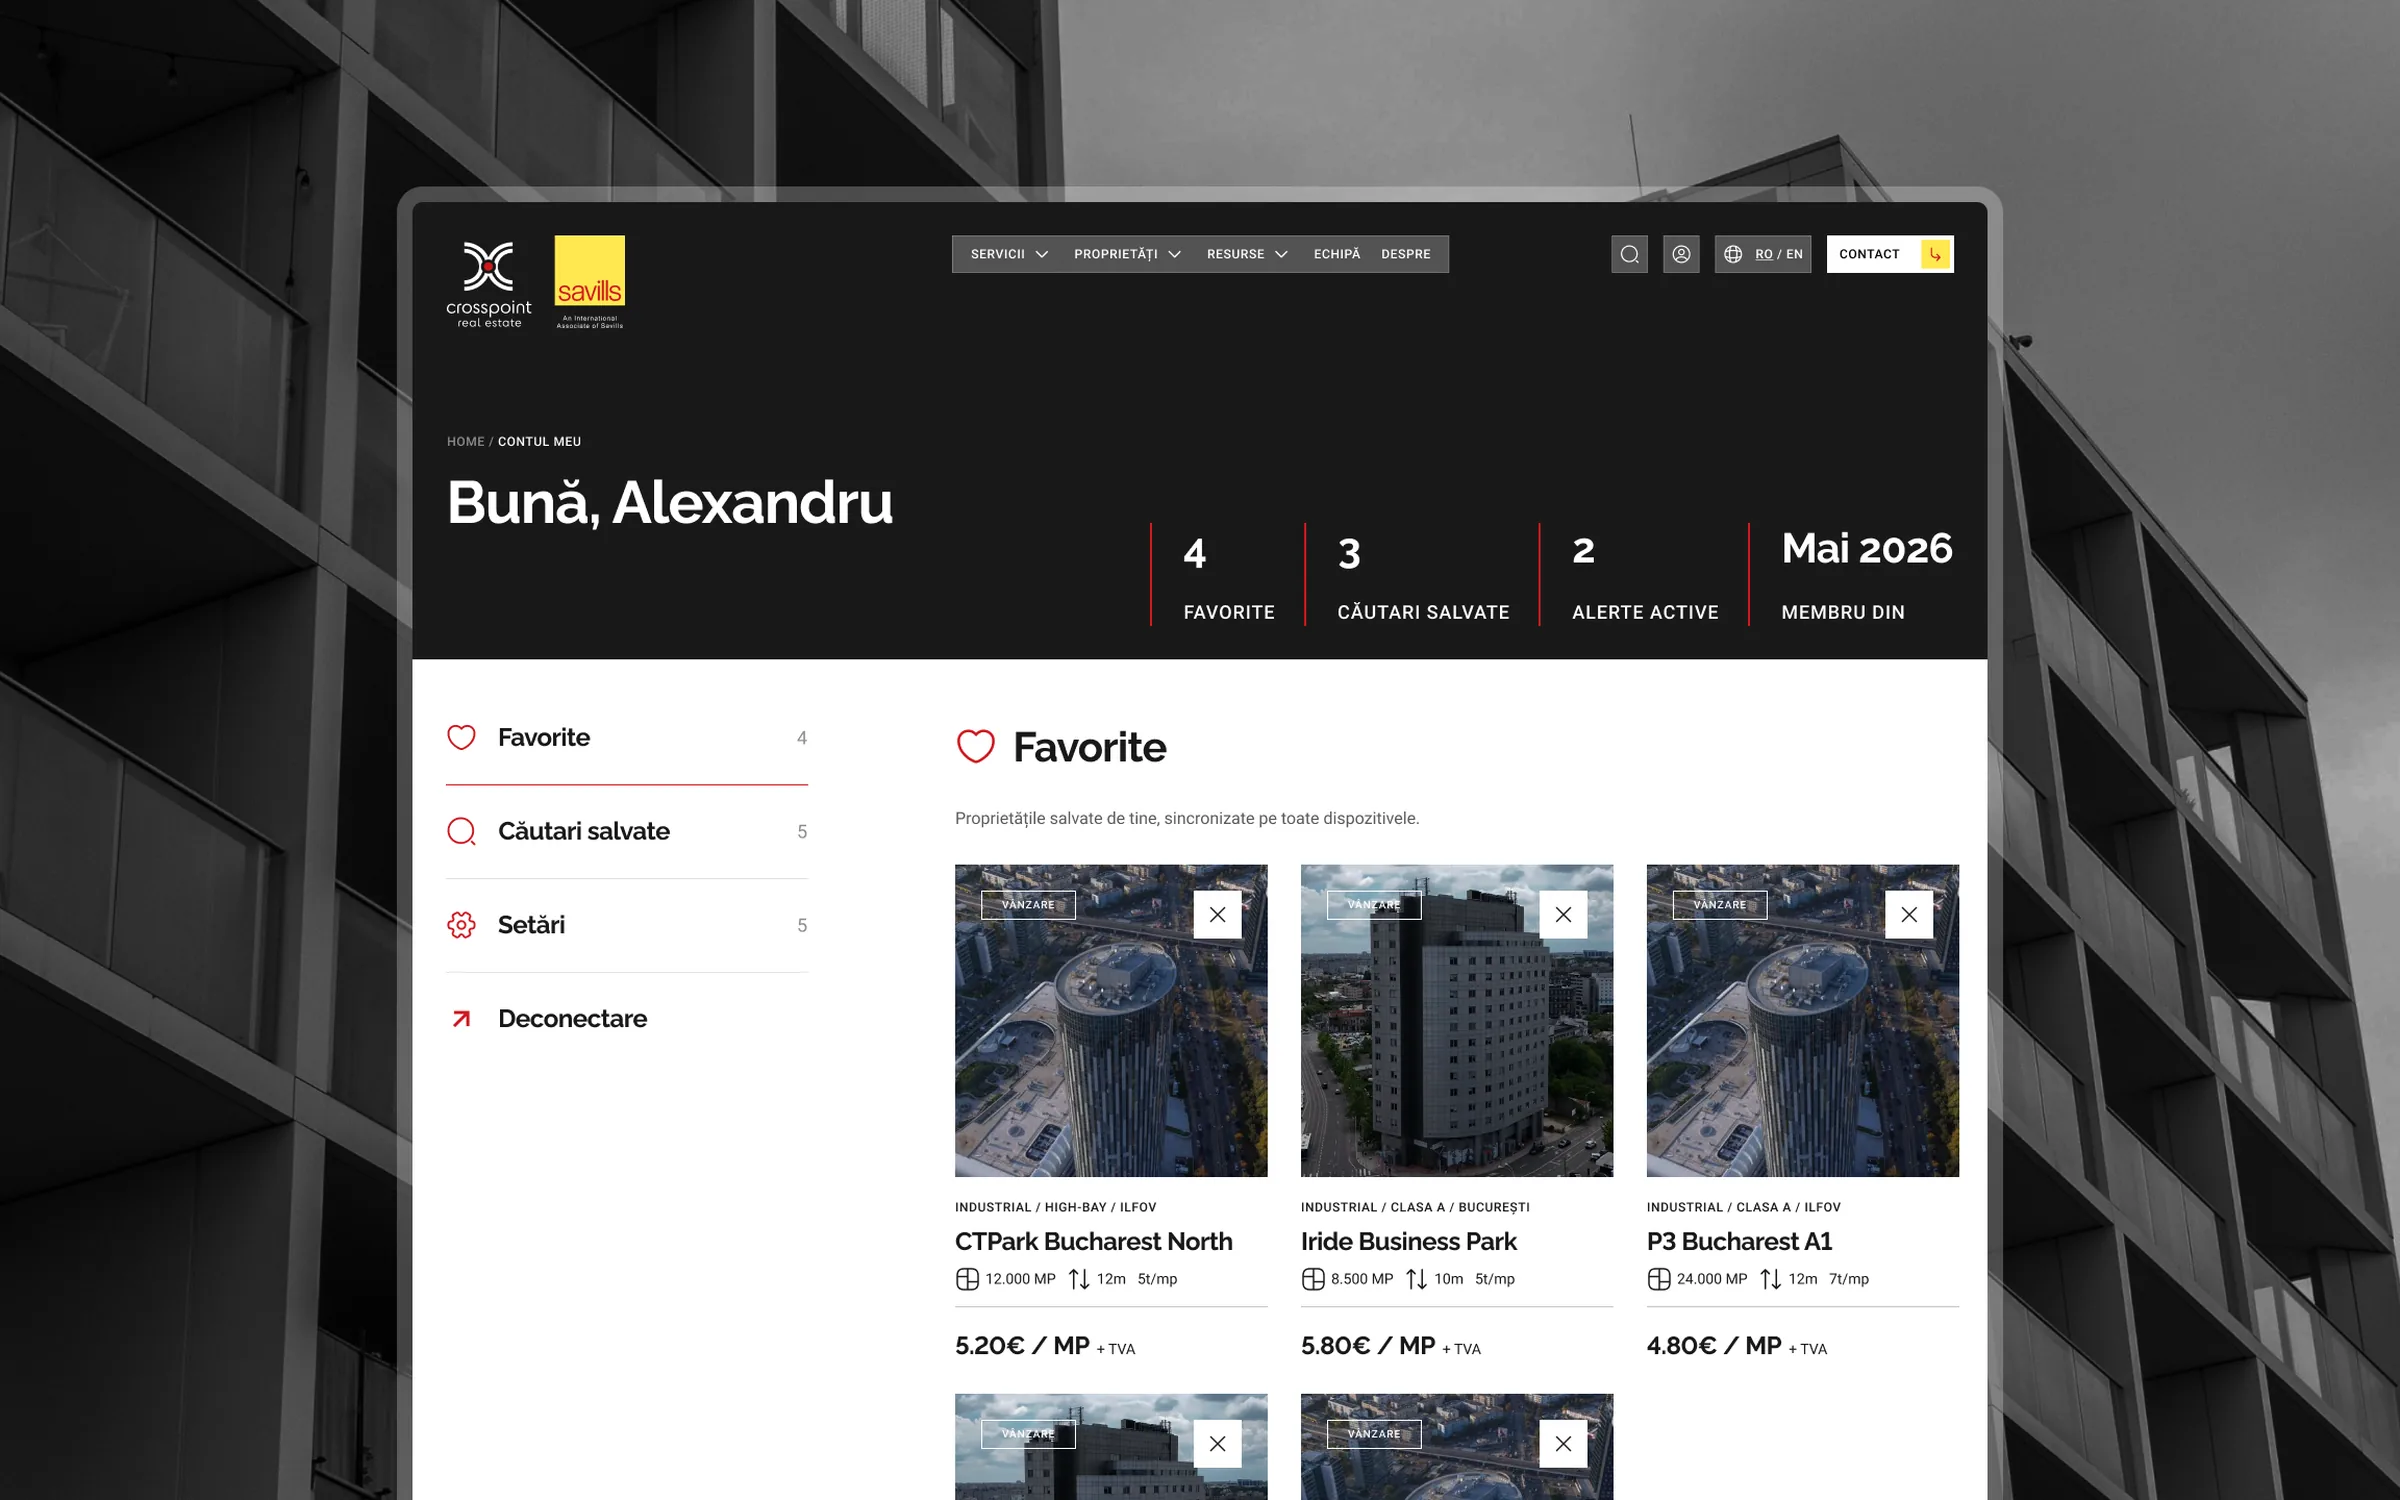This screenshot has height=1500, width=2400.
Task: Open the Echipă menu item
Action: pos(1337,254)
